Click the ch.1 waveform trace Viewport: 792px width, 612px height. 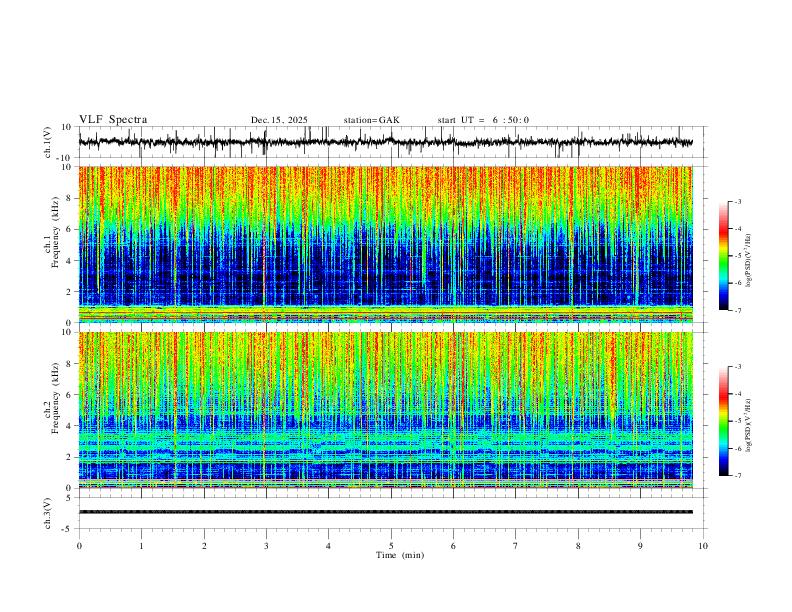tap(385, 142)
